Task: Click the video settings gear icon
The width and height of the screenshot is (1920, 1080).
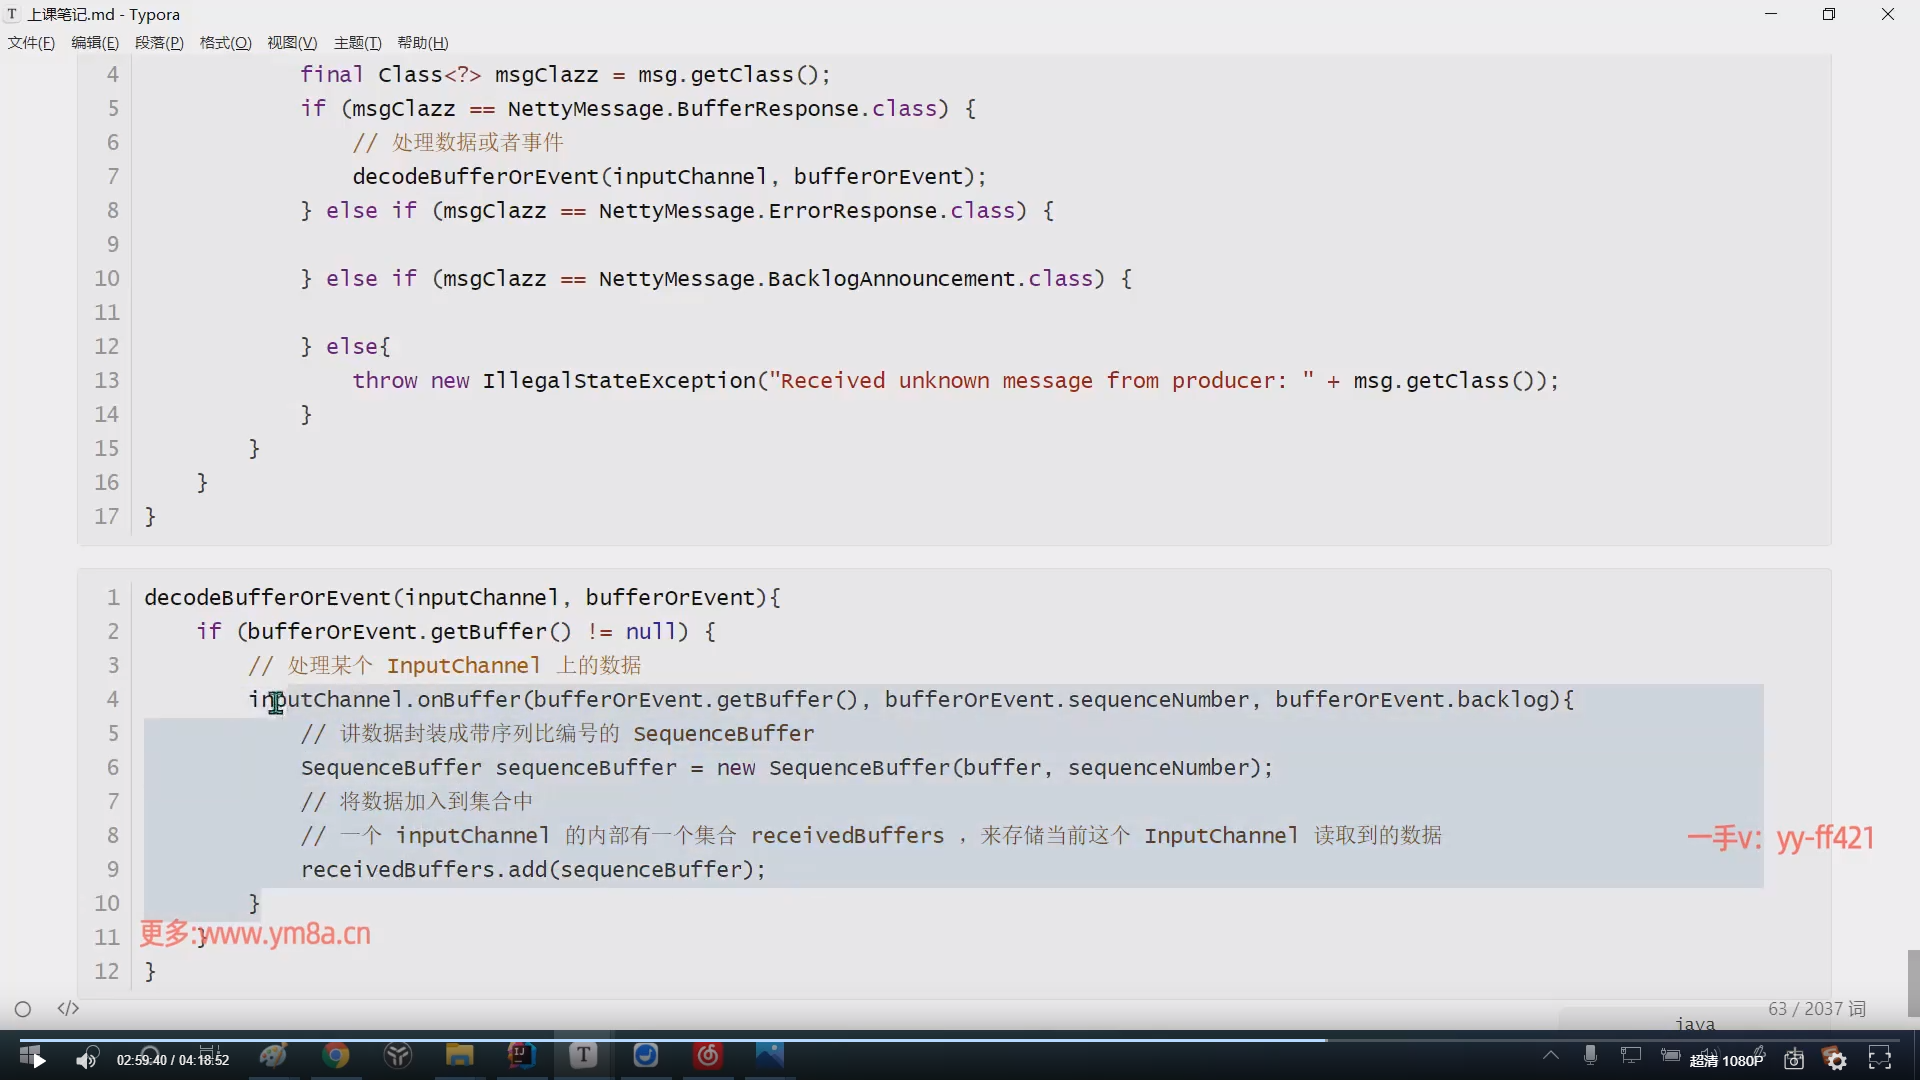Action: click(x=1836, y=1059)
